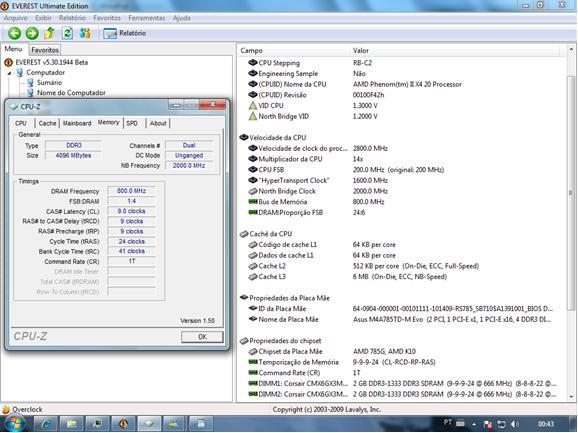The width and height of the screenshot is (578, 433).
Task: Open the SPD tab in CPU-Z
Action: pos(132,123)
